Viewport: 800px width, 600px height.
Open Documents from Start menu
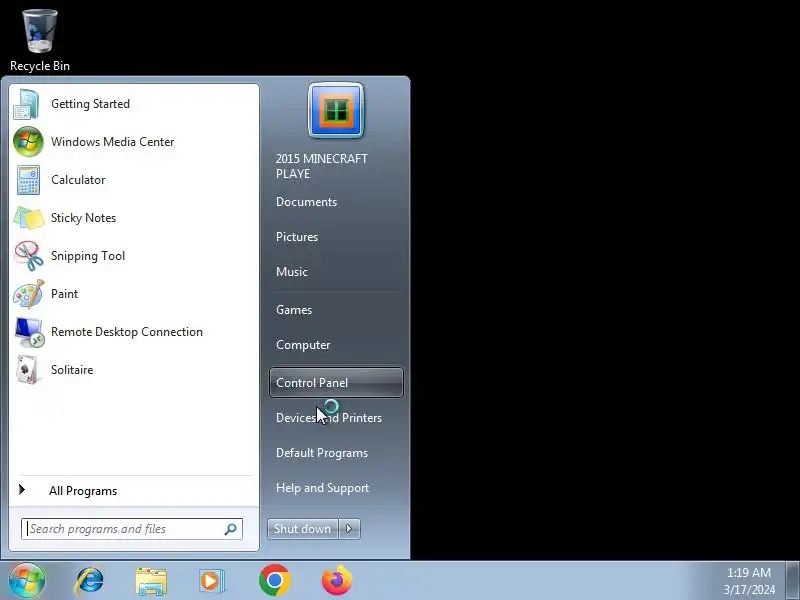307,202
